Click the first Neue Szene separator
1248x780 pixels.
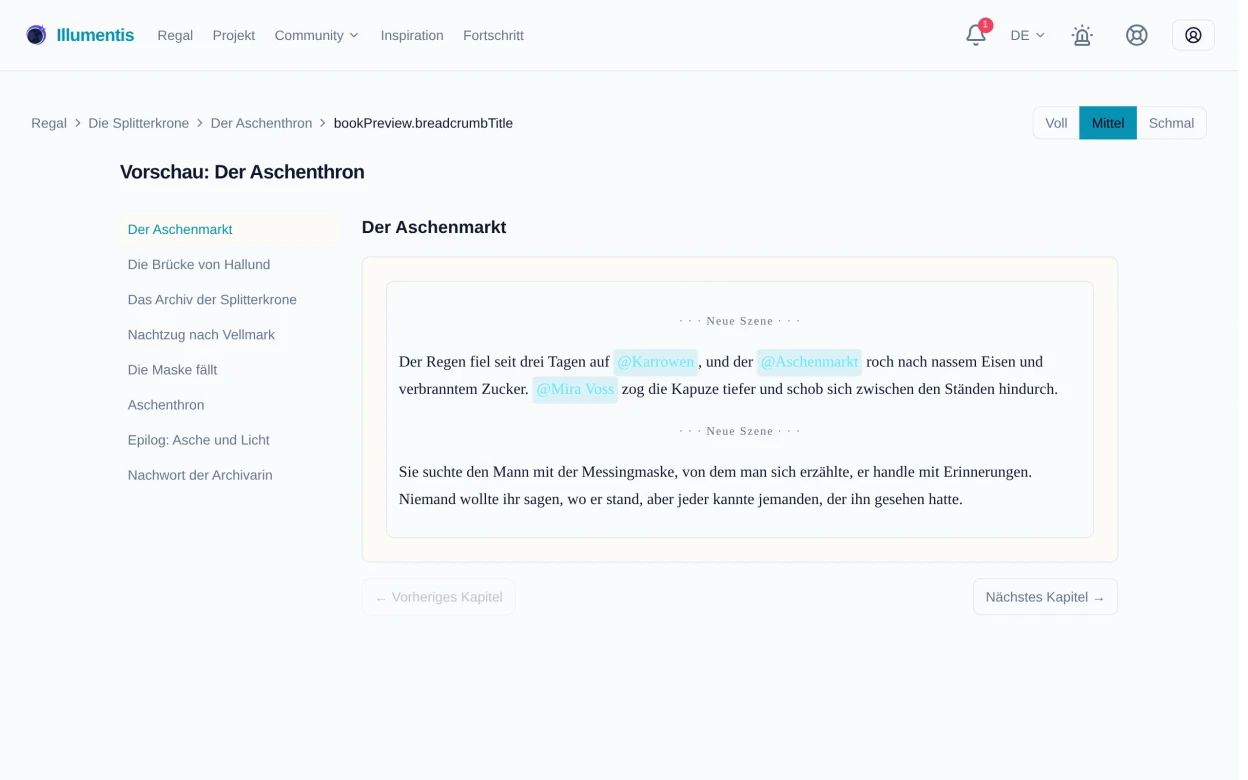click(x=740, y=321)
